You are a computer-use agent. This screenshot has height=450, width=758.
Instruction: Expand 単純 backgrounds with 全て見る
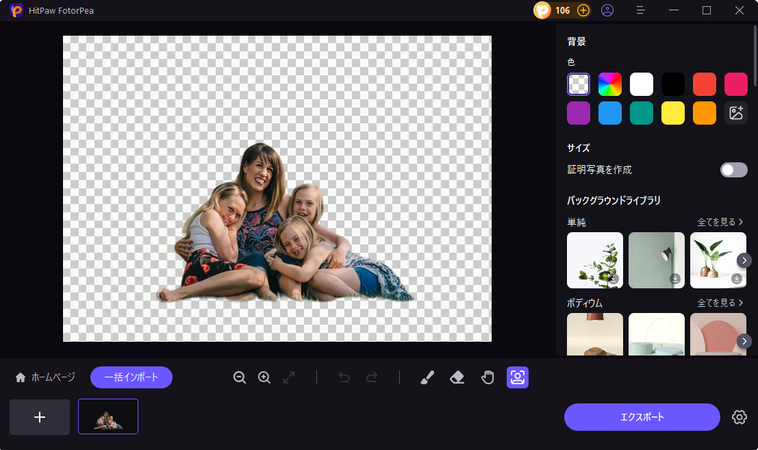(x=720, y=221)
